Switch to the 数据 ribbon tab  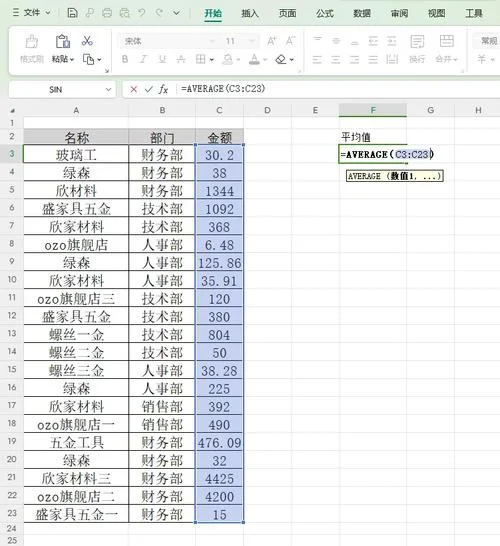tap(362, 14)
